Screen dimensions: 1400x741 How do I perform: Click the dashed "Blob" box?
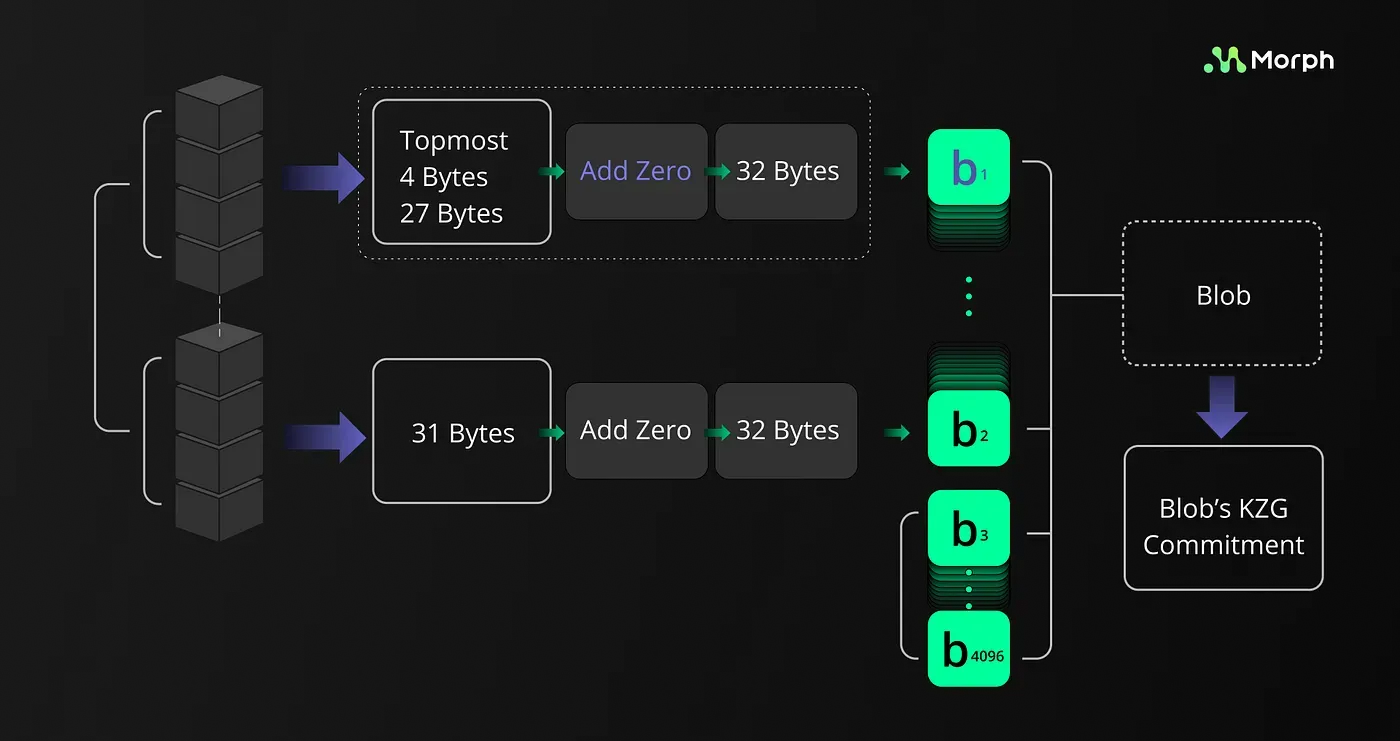(1222, 295)
